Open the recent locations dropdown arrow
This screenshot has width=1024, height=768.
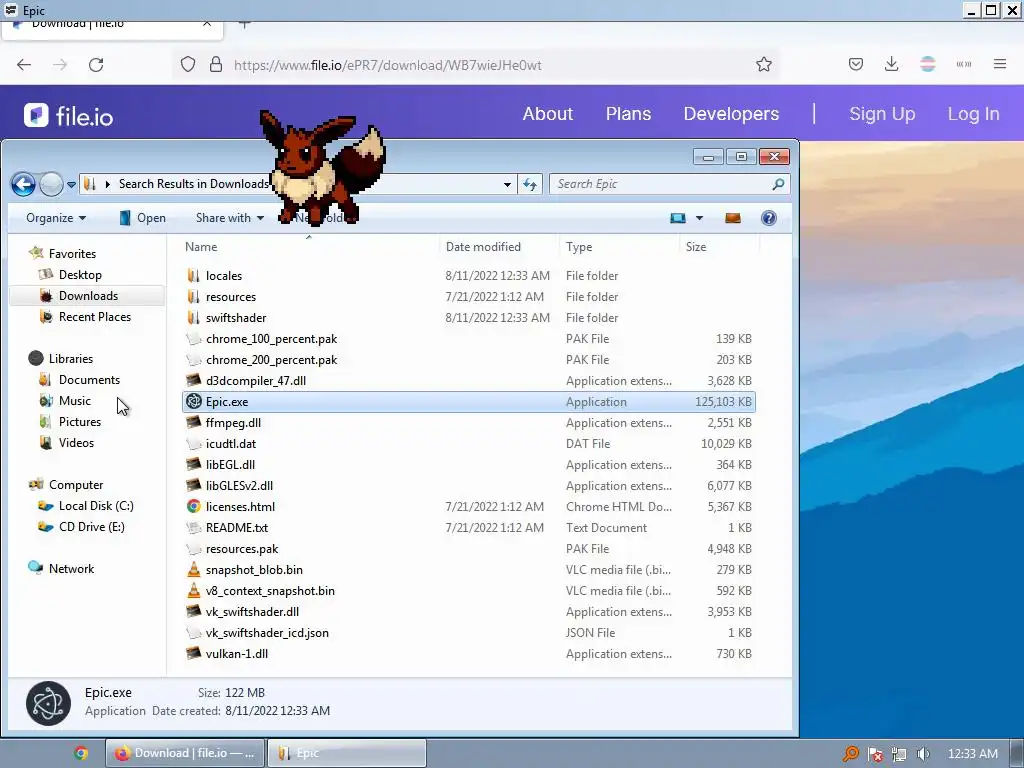pos(71,185)
